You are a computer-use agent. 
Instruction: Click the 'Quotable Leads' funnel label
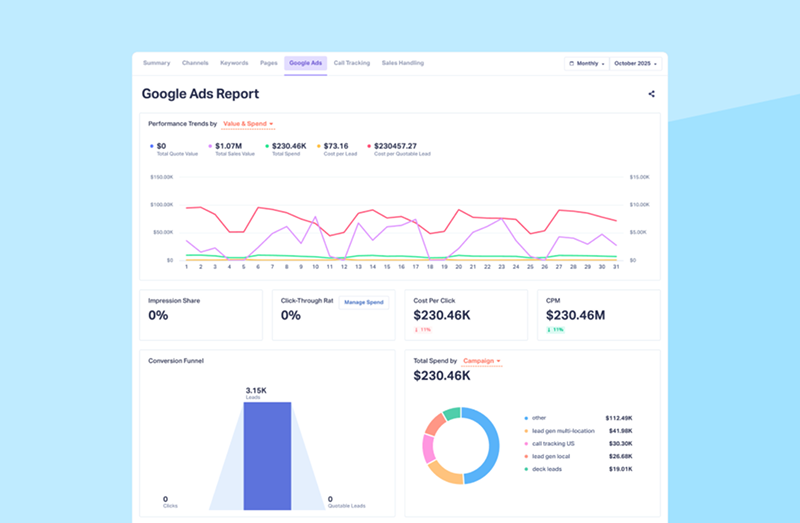346,506
